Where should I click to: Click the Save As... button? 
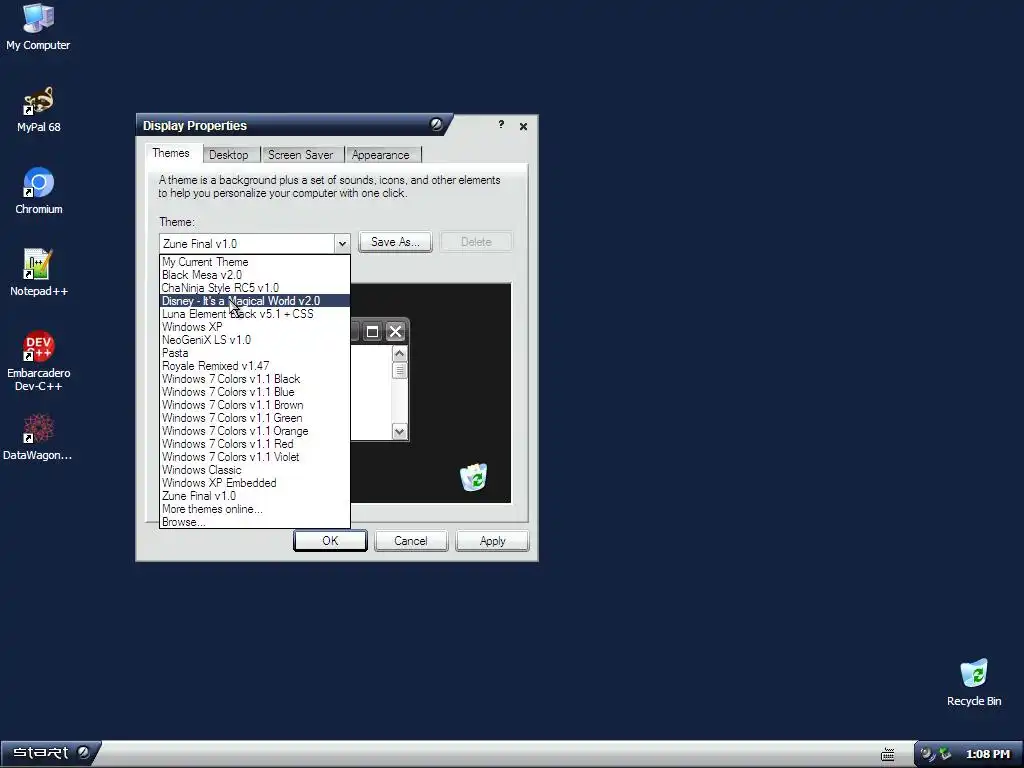(x=395, y=242)
